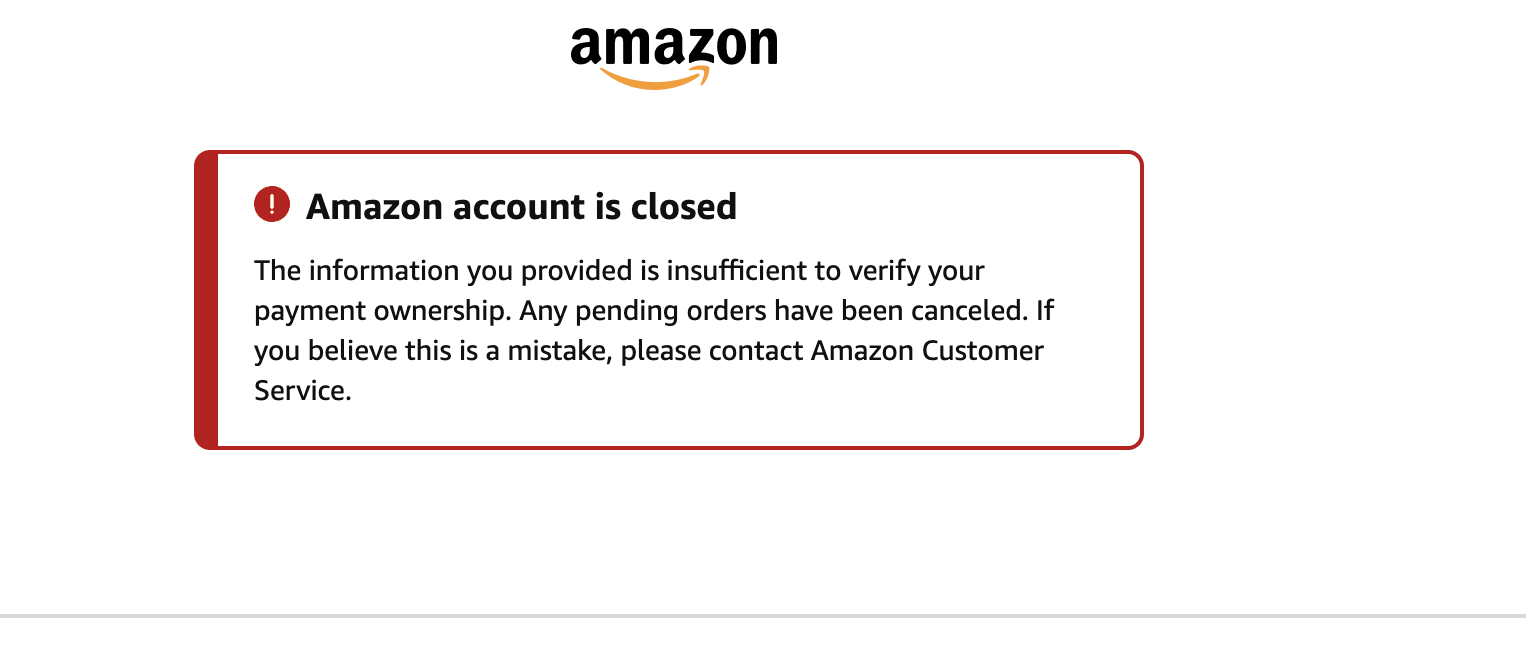Click the Amazon logo at the top
This screenshot has height=650, width=1526.
pyautogui.click(x=673, y=56)
